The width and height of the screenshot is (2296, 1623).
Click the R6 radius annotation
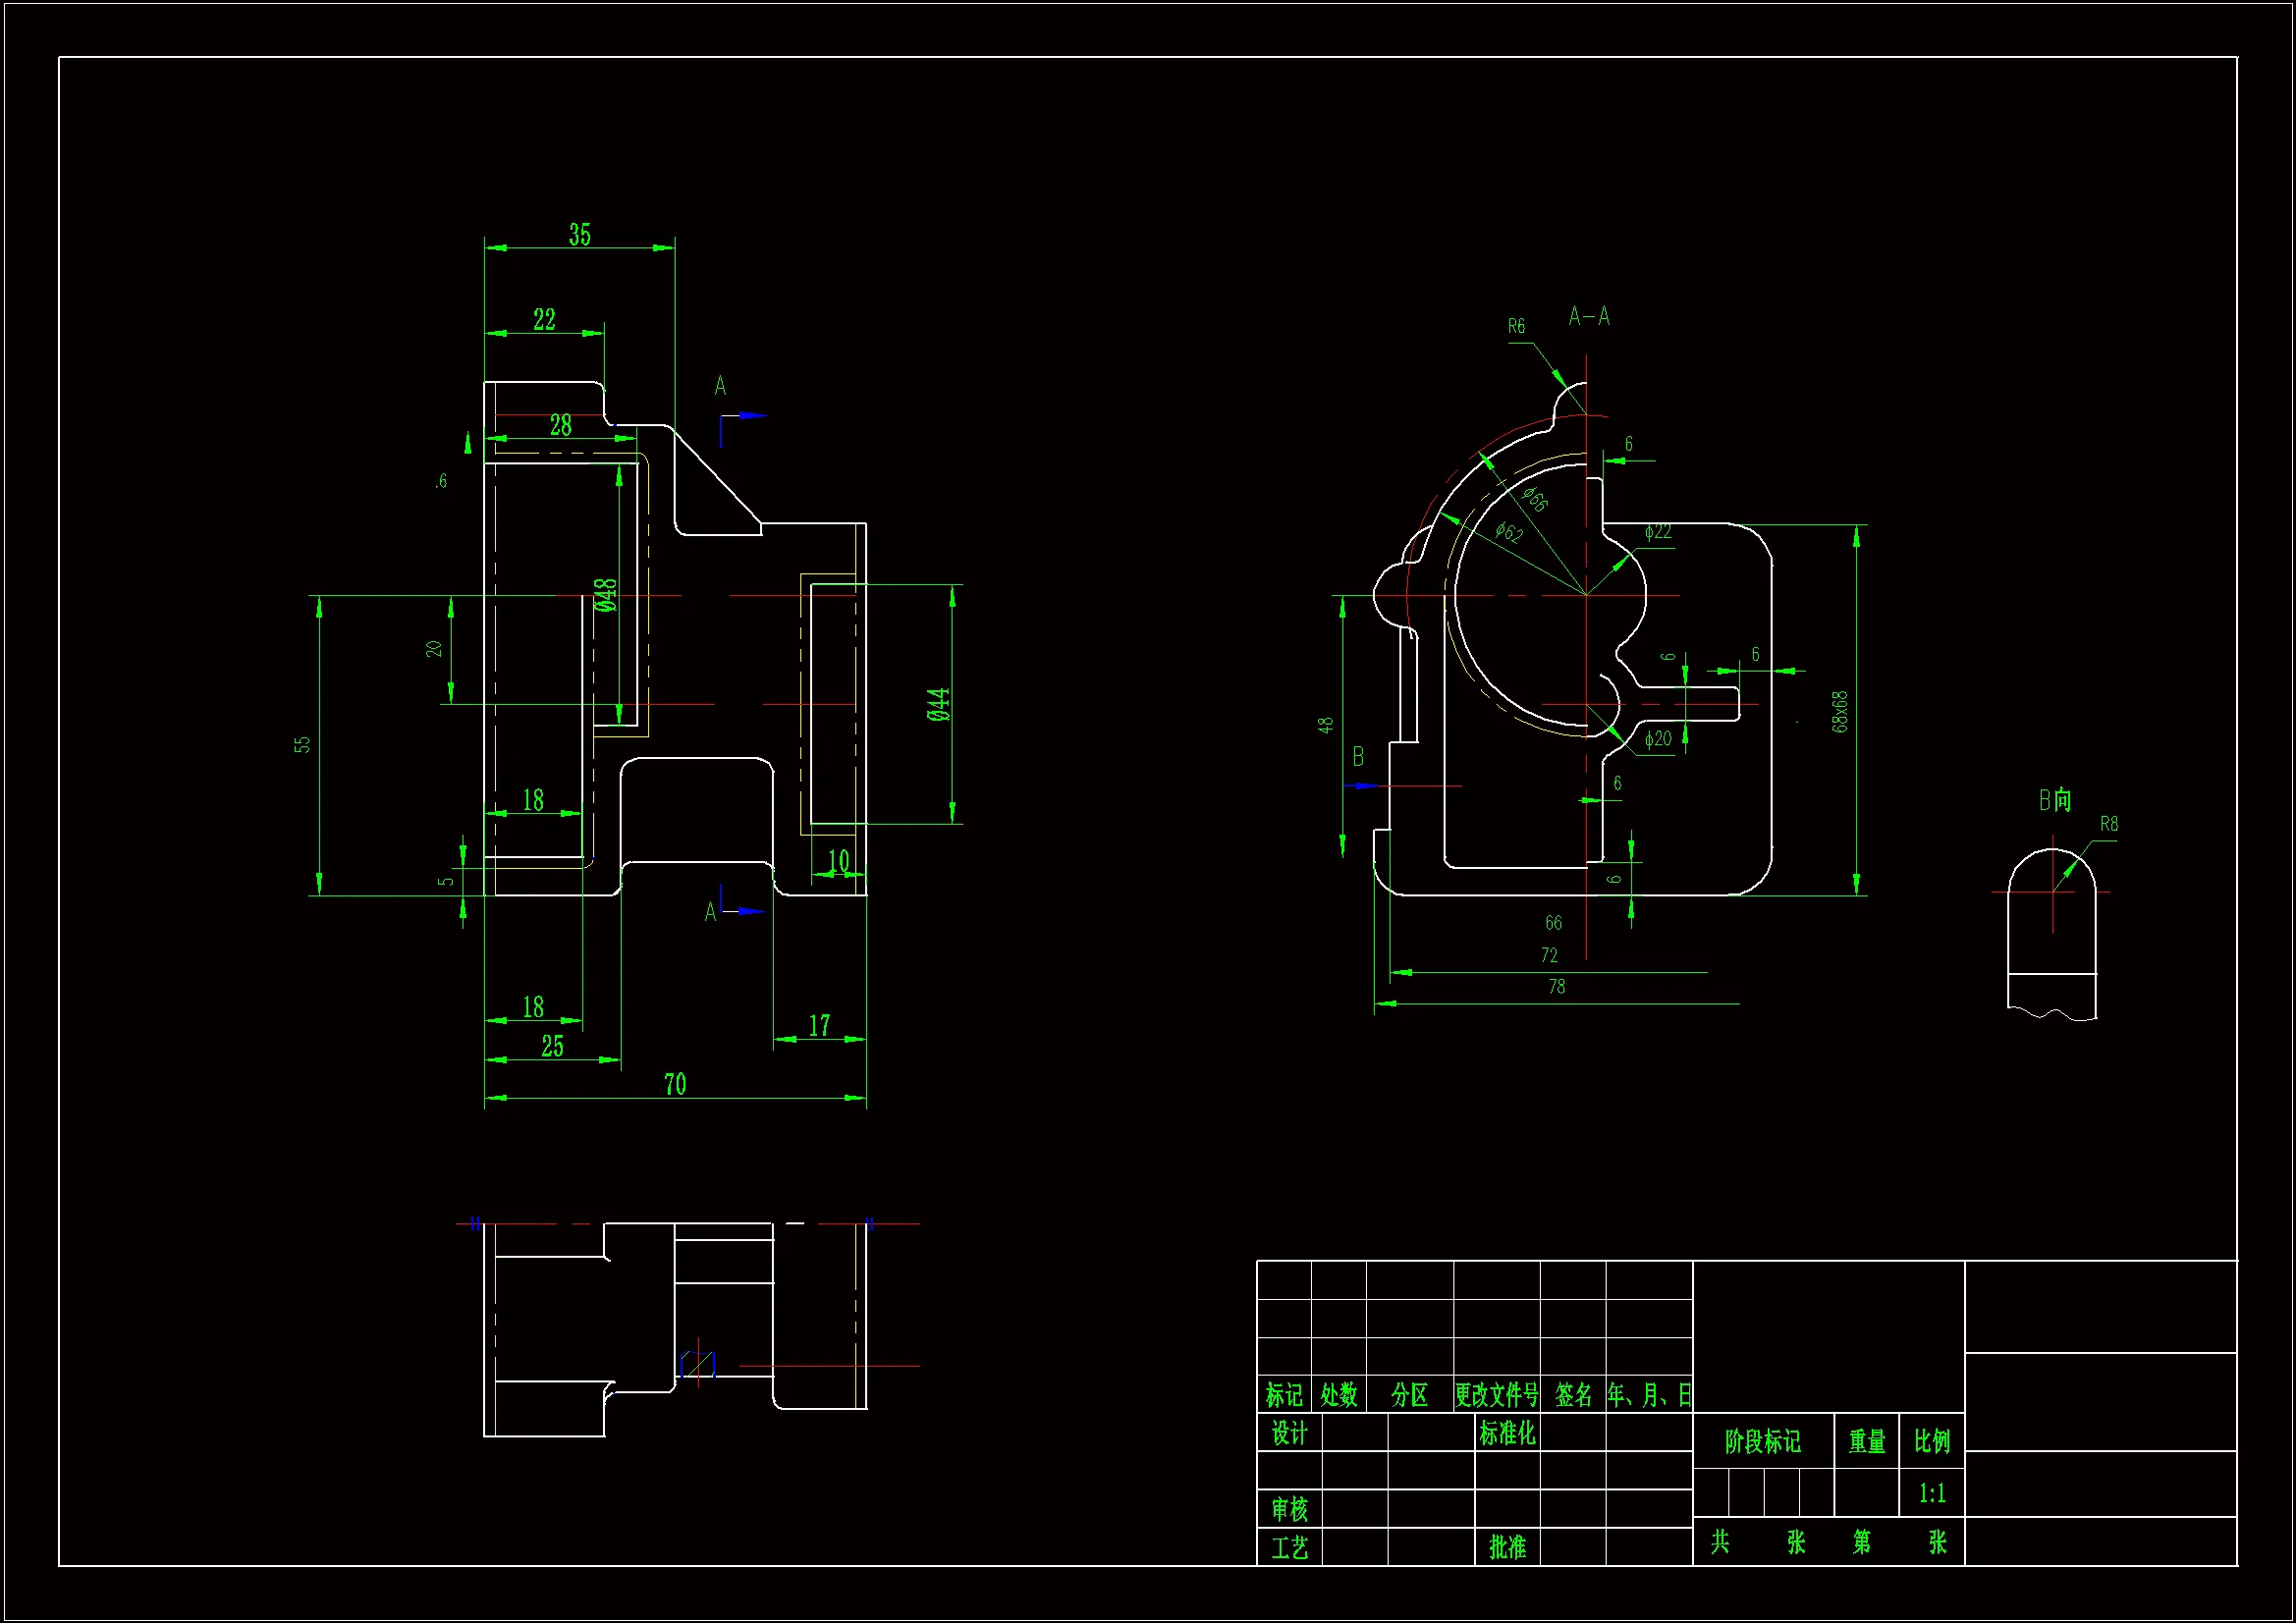click(1516, 327)
